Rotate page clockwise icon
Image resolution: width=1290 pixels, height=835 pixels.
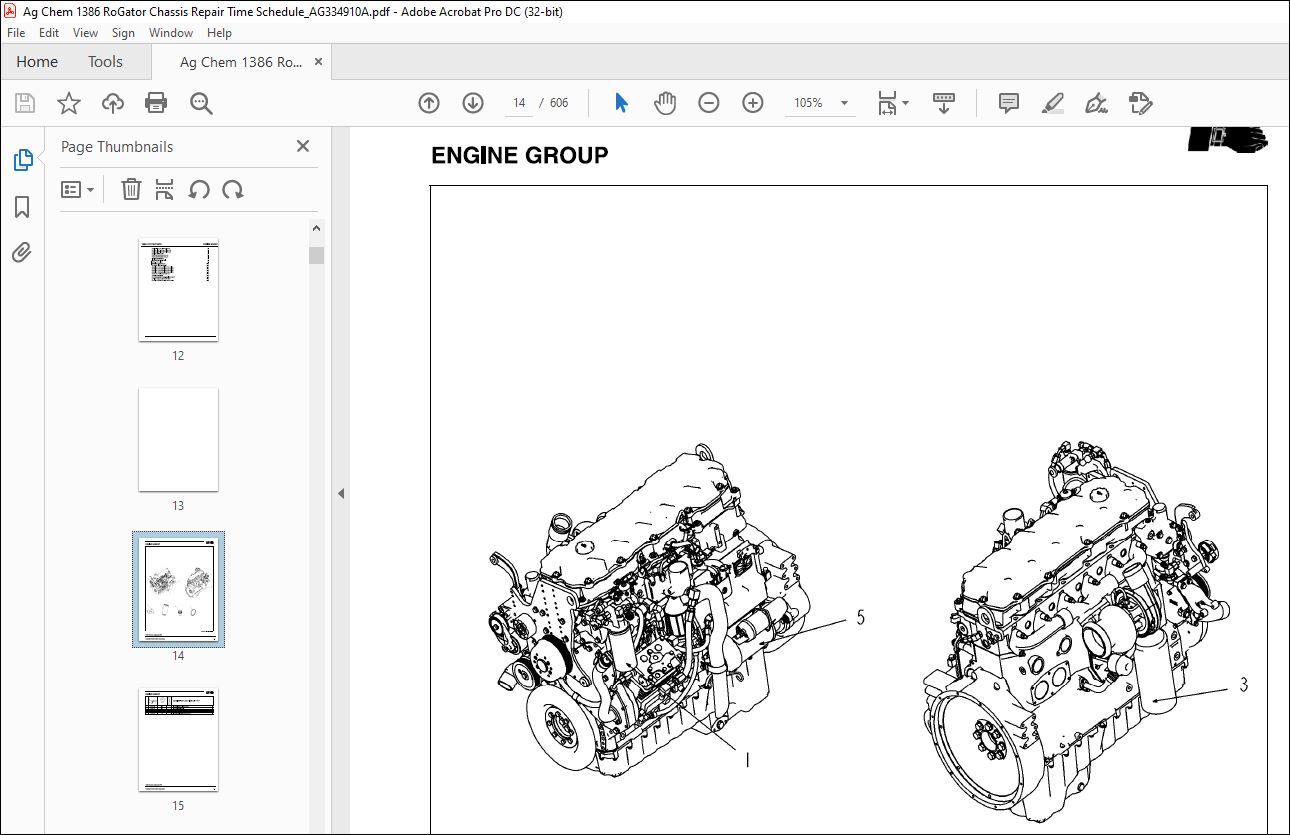click(x=233, y=189)
